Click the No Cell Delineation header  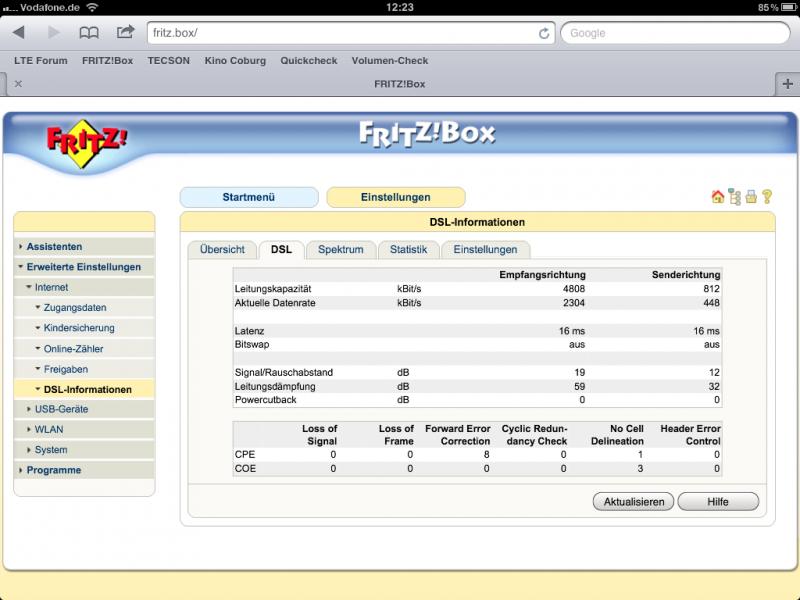point(617,435)
